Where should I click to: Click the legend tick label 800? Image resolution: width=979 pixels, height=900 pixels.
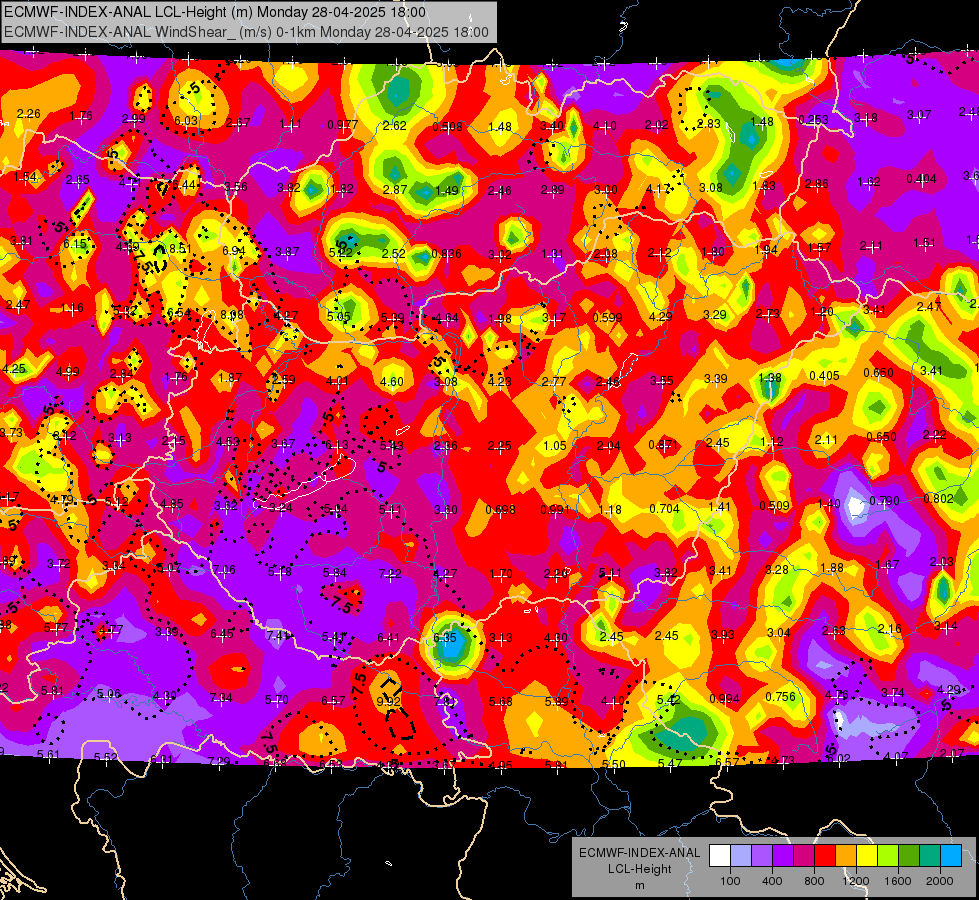[x=814, y=881]
